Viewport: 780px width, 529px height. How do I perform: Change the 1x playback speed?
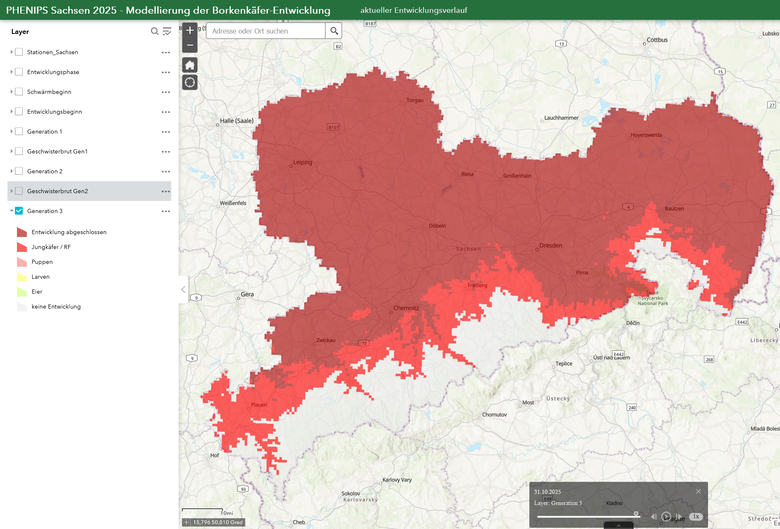(696, 517)
